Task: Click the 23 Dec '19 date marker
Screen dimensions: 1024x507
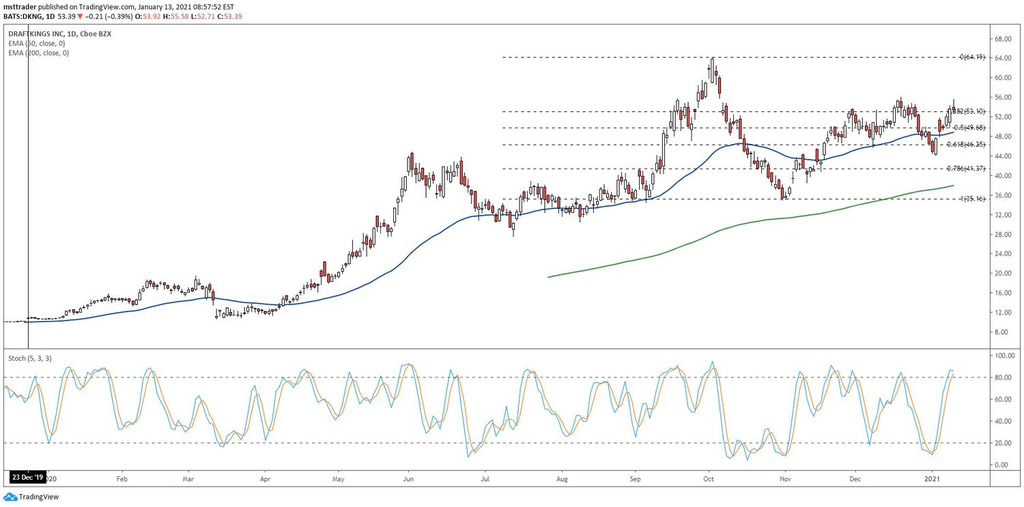Action: click(x=27, y=478)
